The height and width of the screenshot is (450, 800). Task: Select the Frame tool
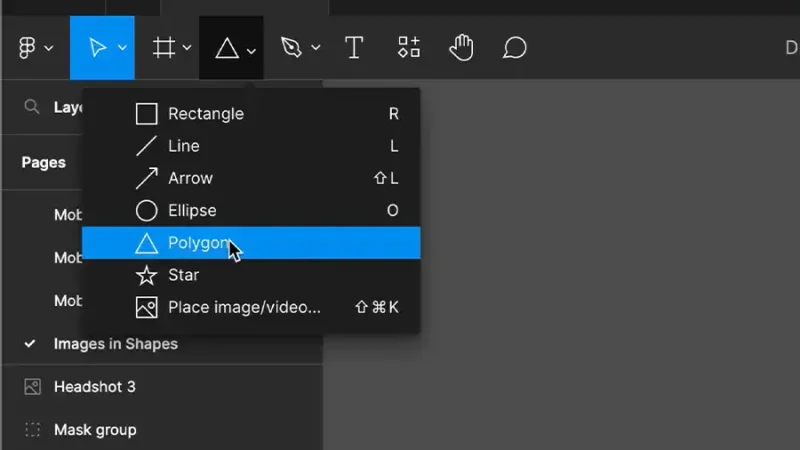coord(164,48)
